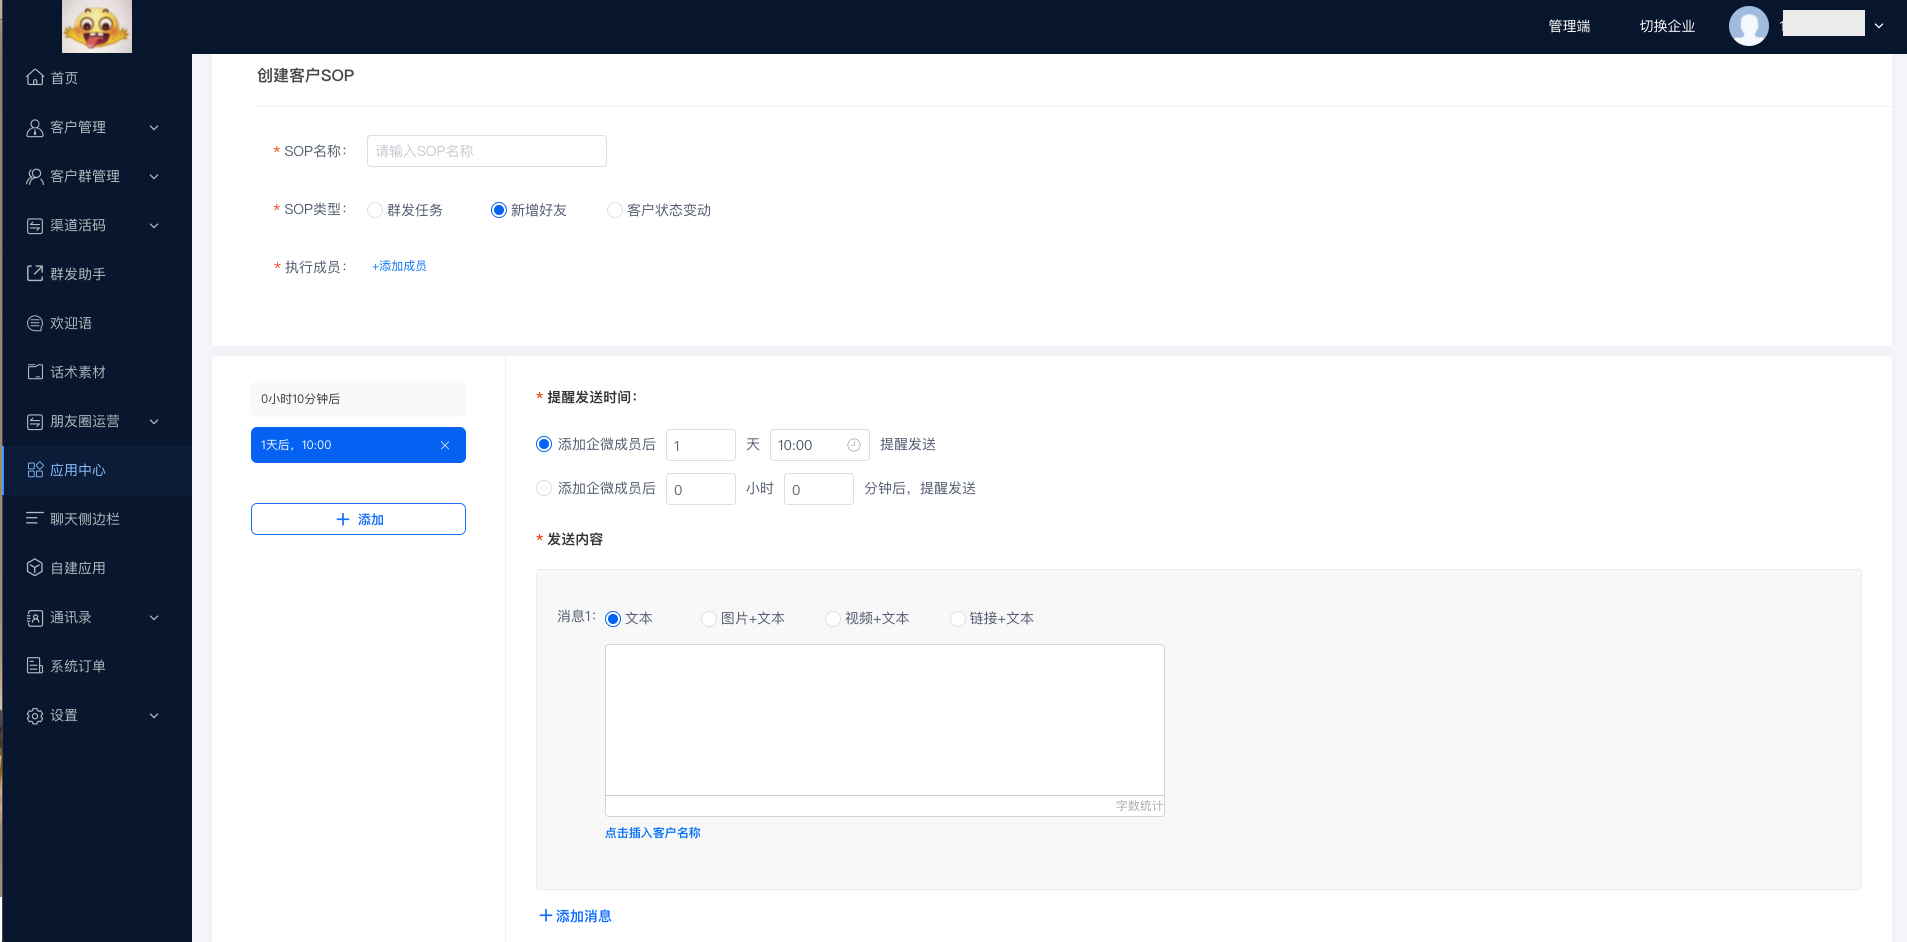
Task: Click the 添加 node button
Action: click(x=358, y=519)
